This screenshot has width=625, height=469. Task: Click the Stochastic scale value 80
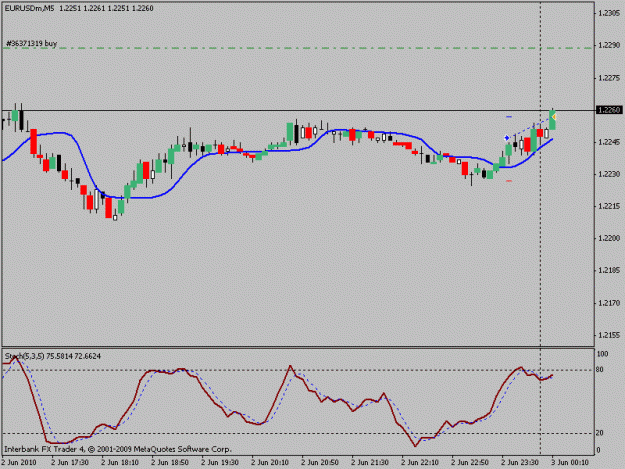600,370
